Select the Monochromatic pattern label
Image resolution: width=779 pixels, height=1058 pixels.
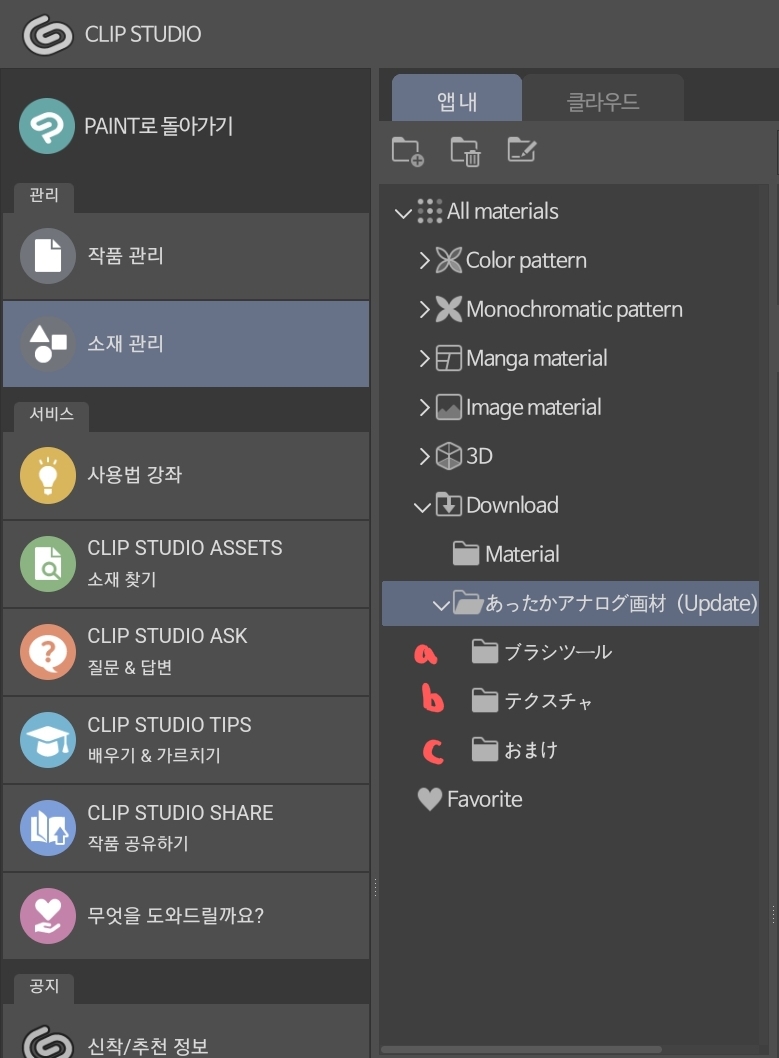pyautogui.click(x=575, y=310)
